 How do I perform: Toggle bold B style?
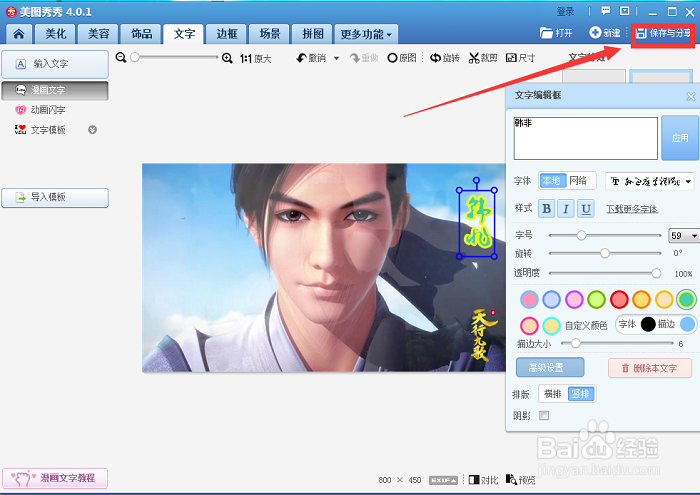tap(546, 208)
